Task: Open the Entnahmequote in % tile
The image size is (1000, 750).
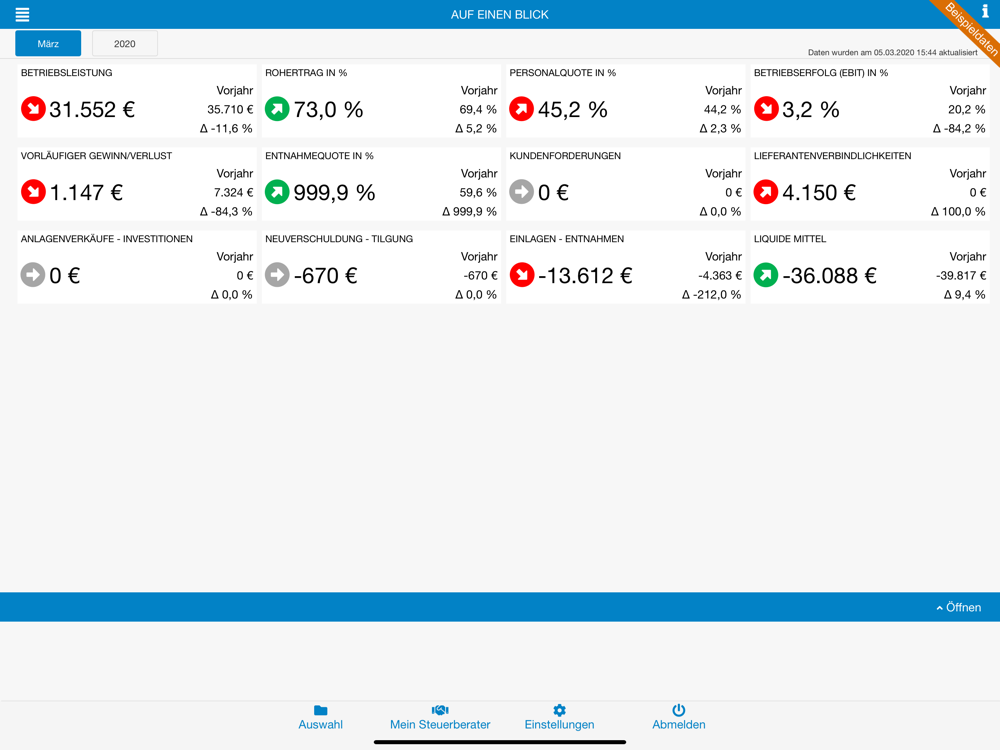Action: click(x=381, y=184)
